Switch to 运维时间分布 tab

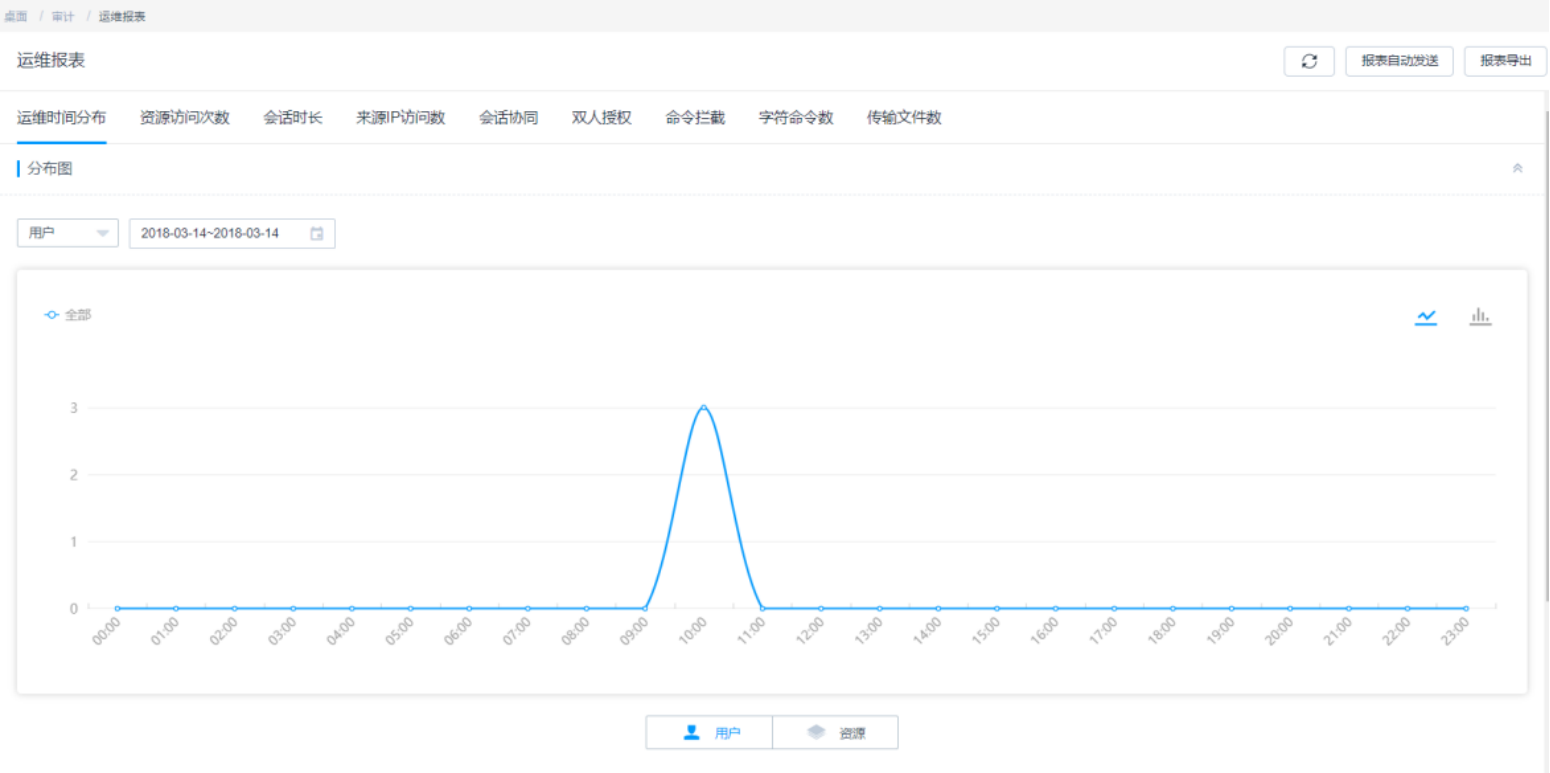[61, 117]
